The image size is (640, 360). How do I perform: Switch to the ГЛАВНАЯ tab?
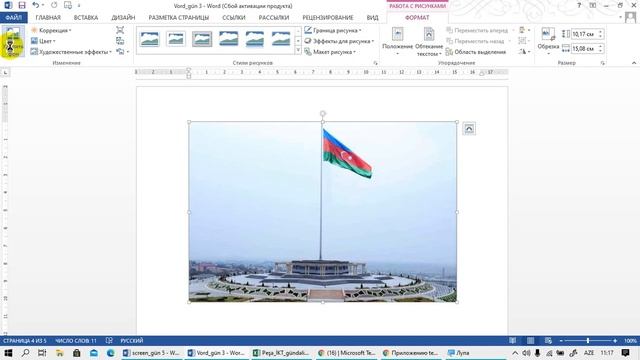click(x=48, y=18)
